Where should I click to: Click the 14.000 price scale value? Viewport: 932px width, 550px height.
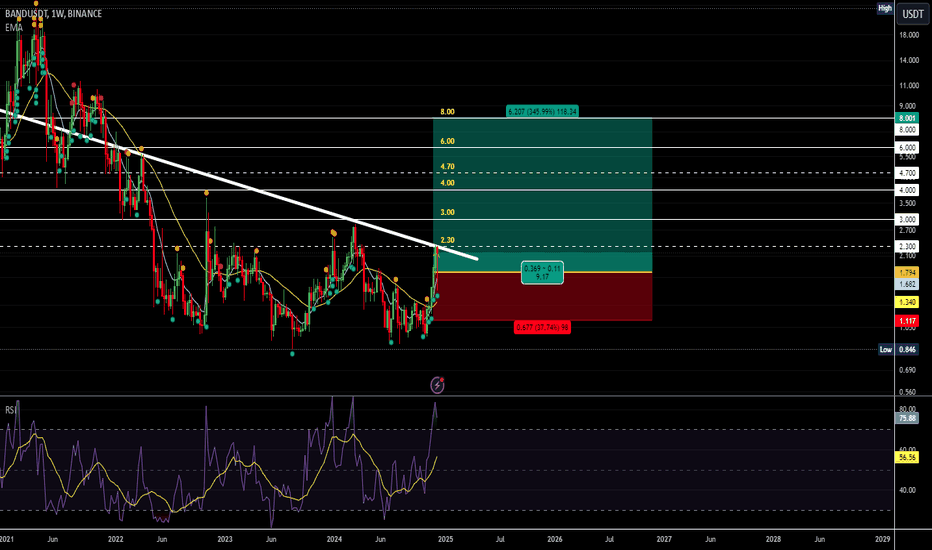[x=909, y=61]
